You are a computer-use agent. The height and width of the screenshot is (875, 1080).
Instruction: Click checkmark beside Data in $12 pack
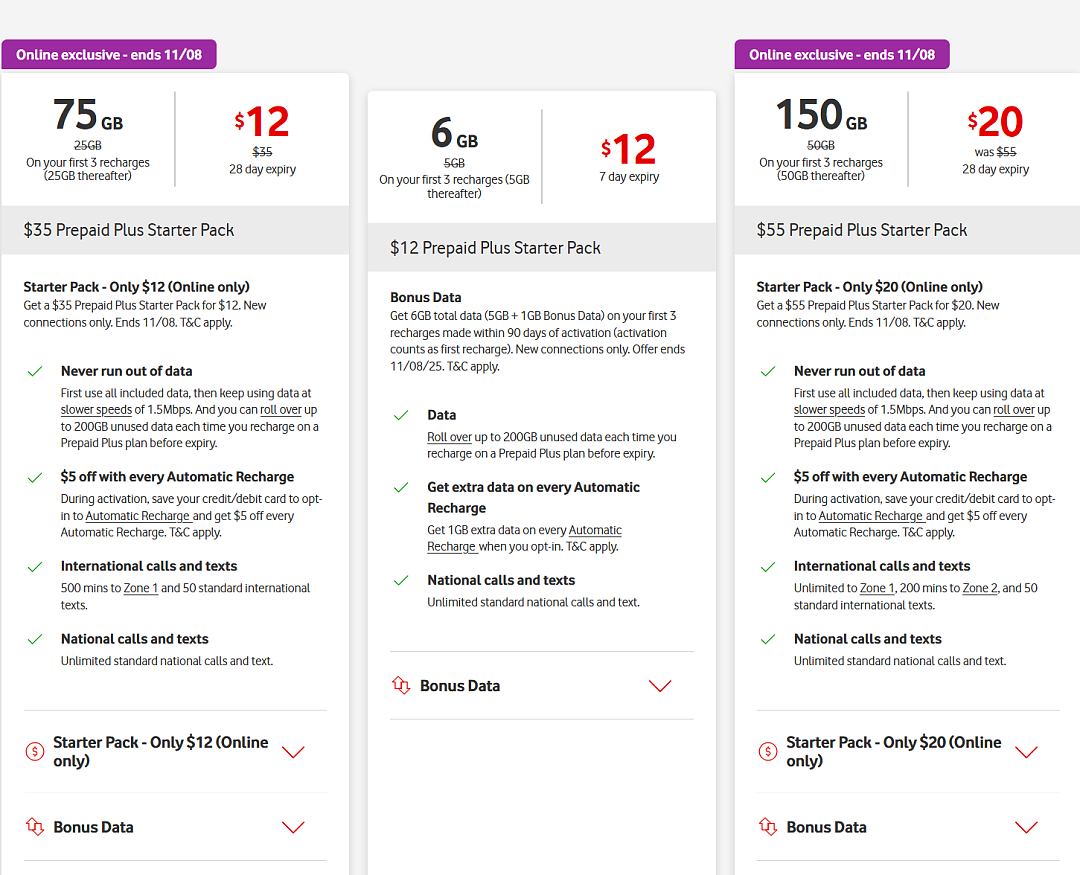[x=401, y=415]
